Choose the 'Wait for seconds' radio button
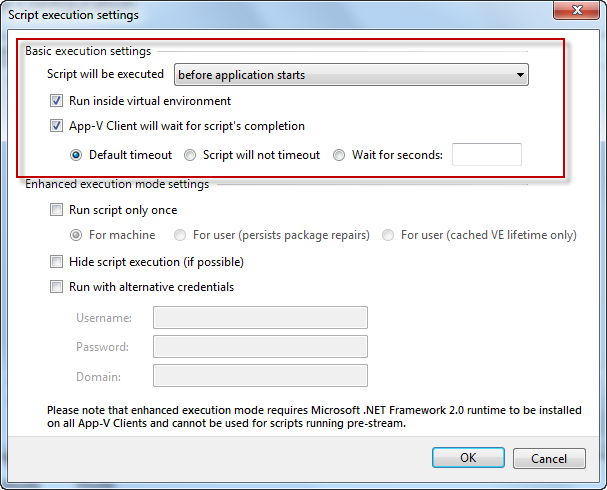The height and width of the screenshot is (490, 607). pos(339,155)
